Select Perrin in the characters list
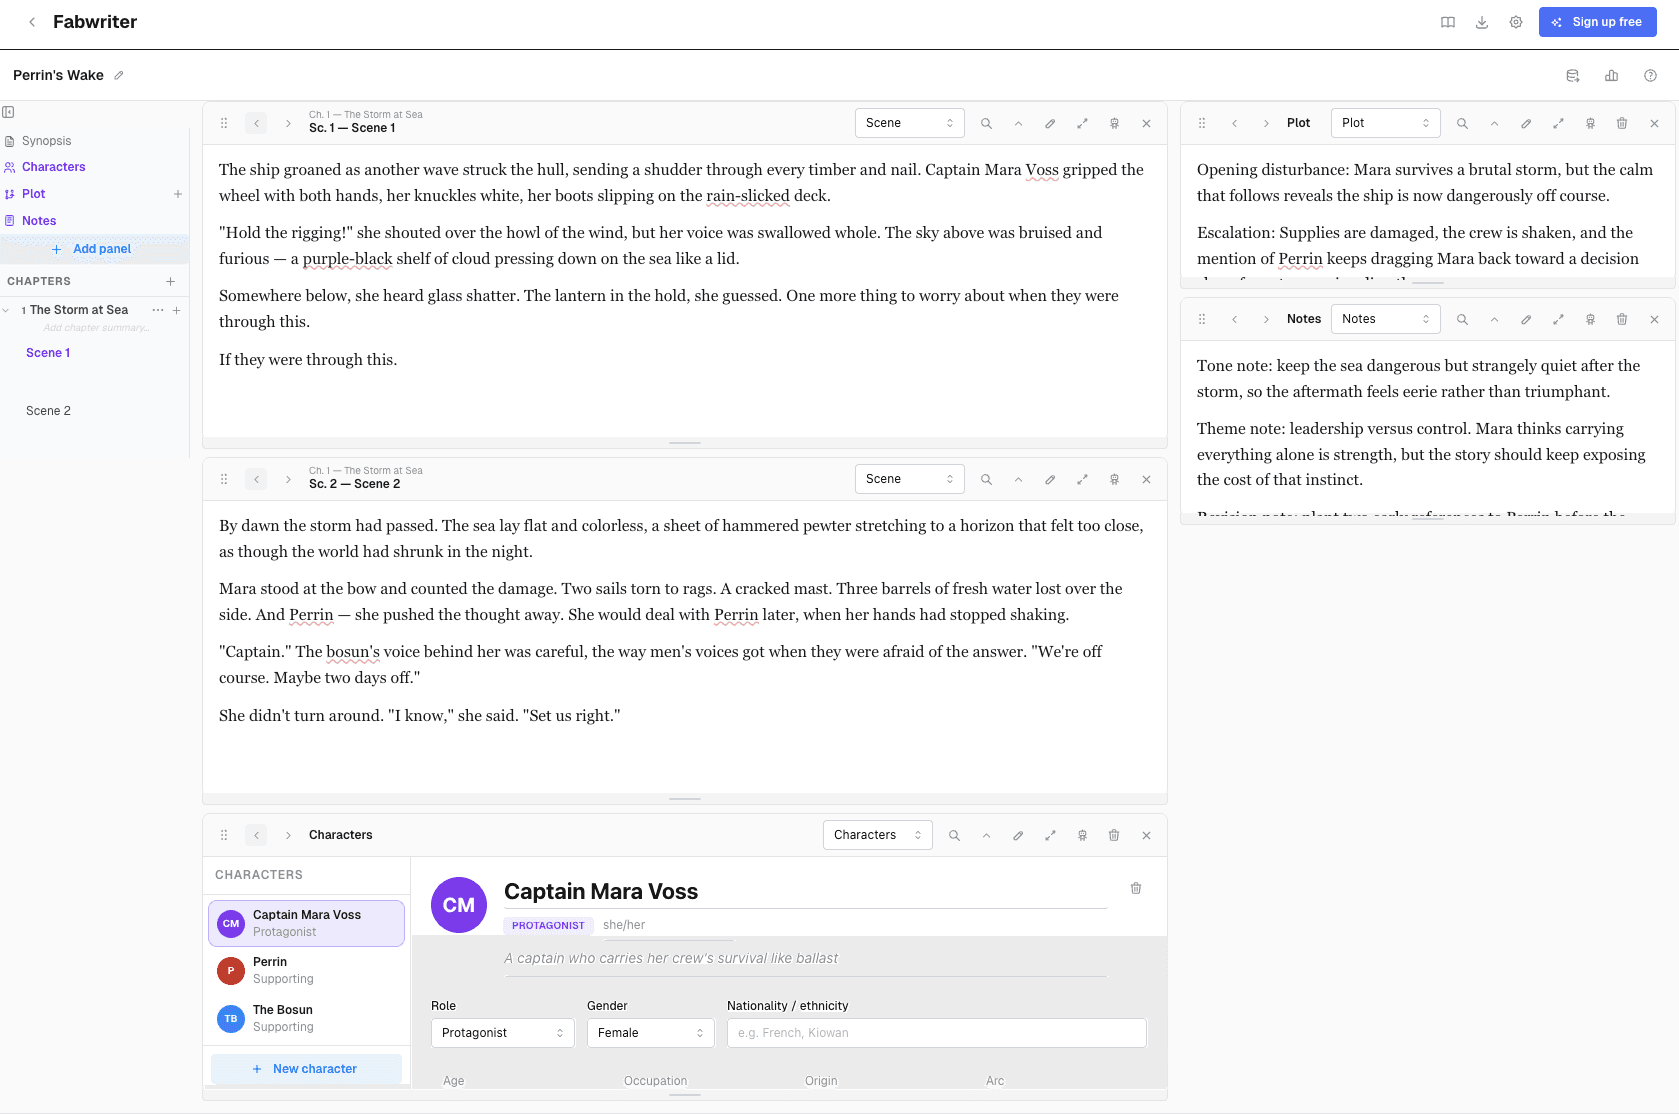 point(306,969)
